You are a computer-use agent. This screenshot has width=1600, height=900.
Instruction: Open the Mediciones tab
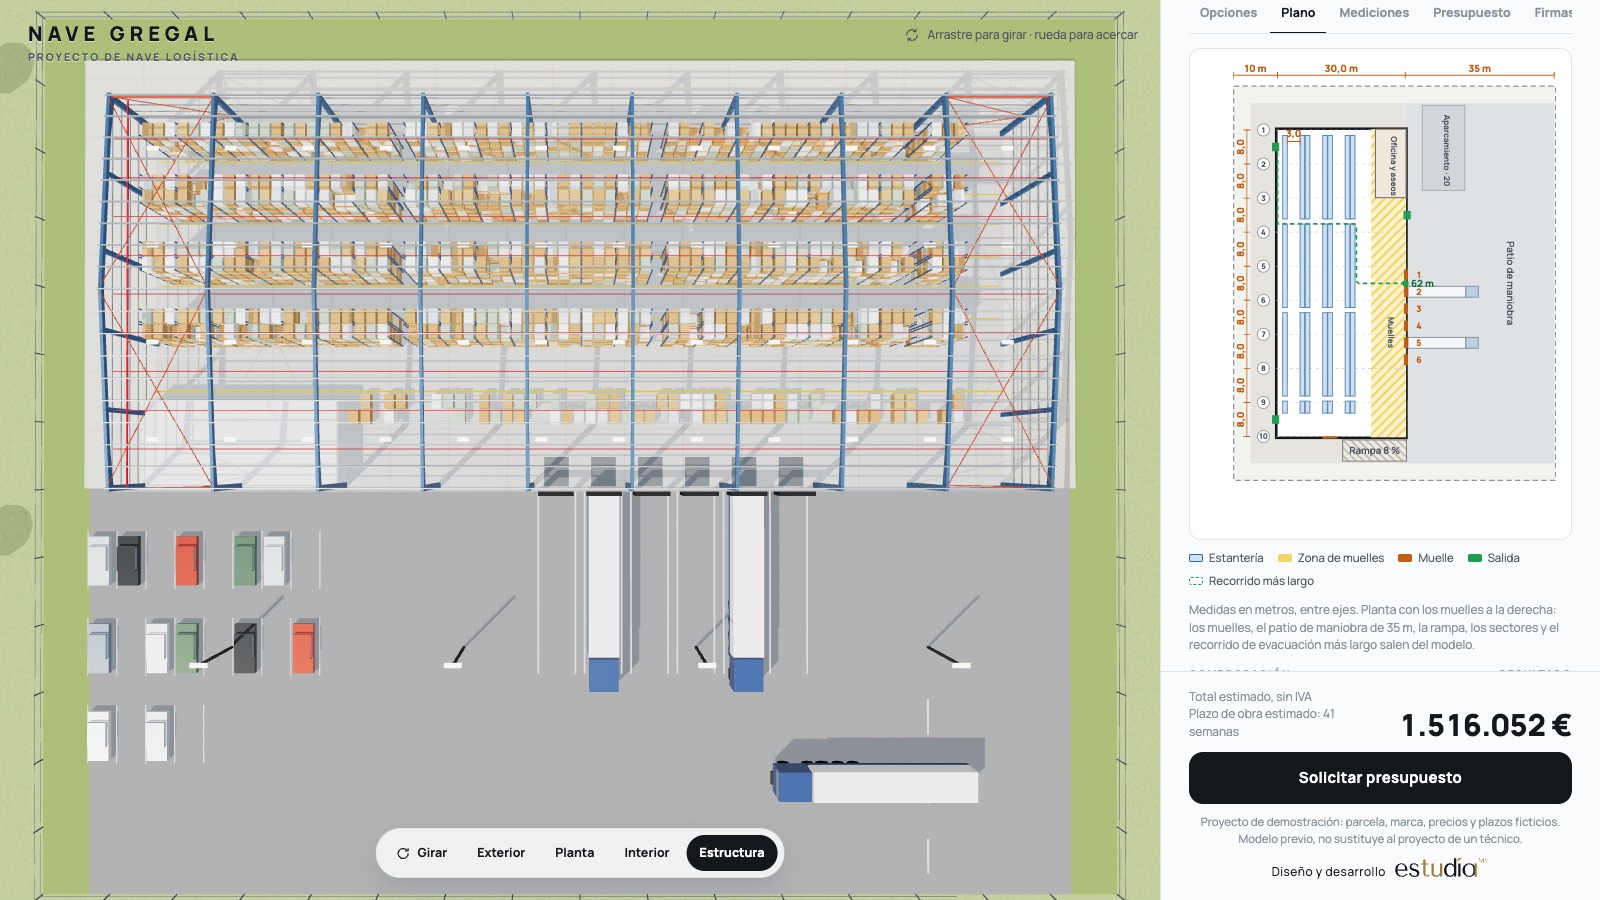coord(1374,13)
